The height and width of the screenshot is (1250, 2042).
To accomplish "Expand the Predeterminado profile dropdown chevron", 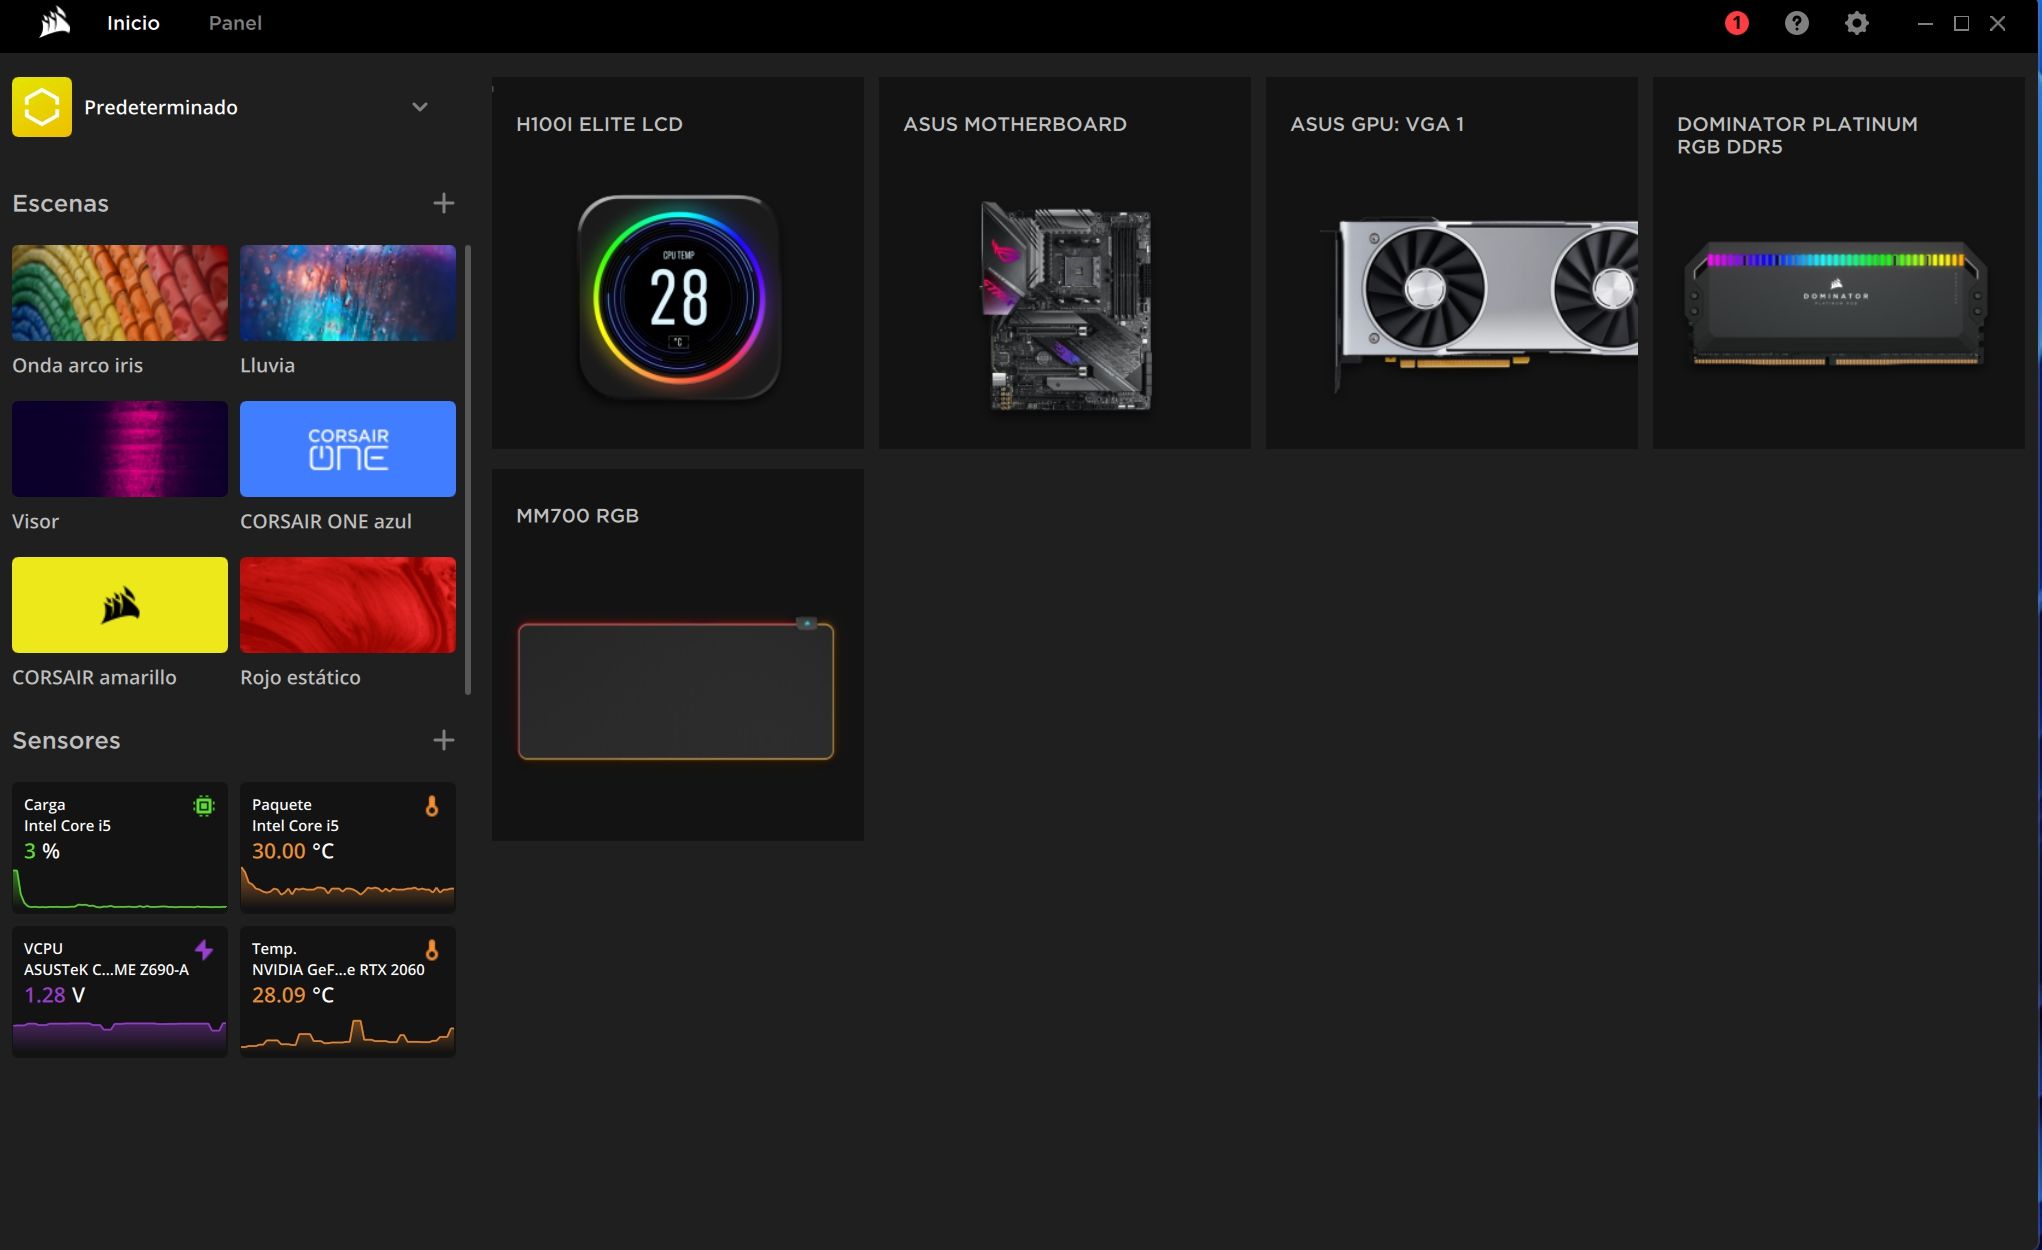I will point(420,107).
